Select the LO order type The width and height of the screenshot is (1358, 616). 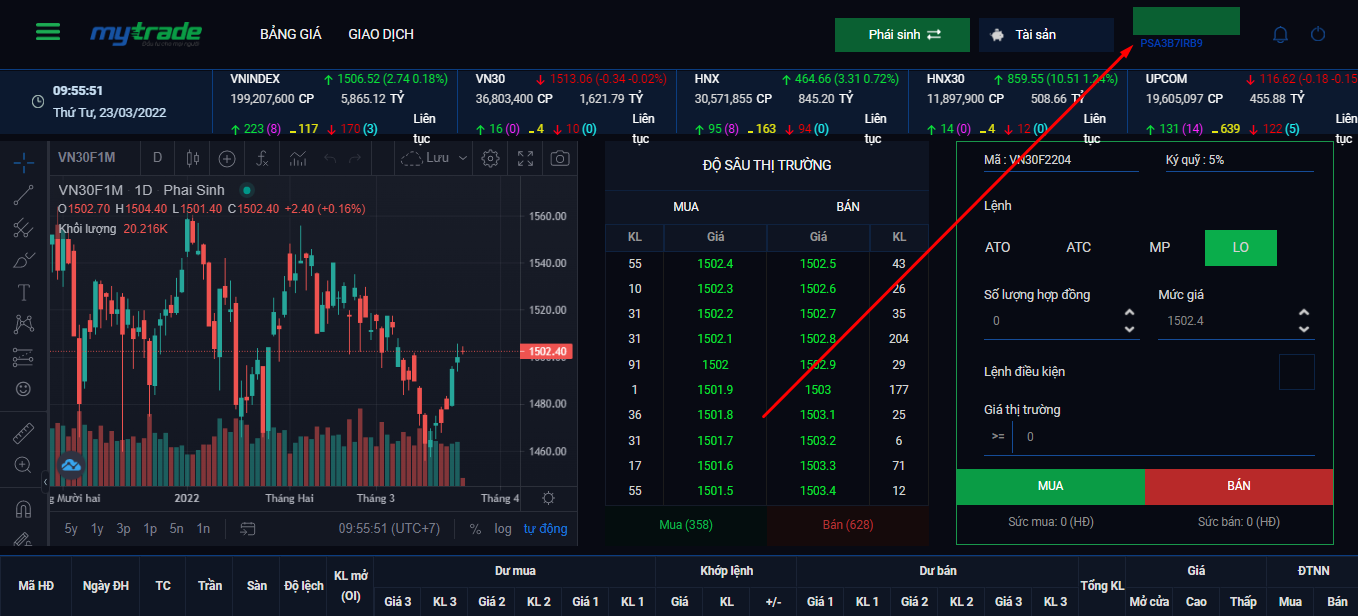(1240, 247)
